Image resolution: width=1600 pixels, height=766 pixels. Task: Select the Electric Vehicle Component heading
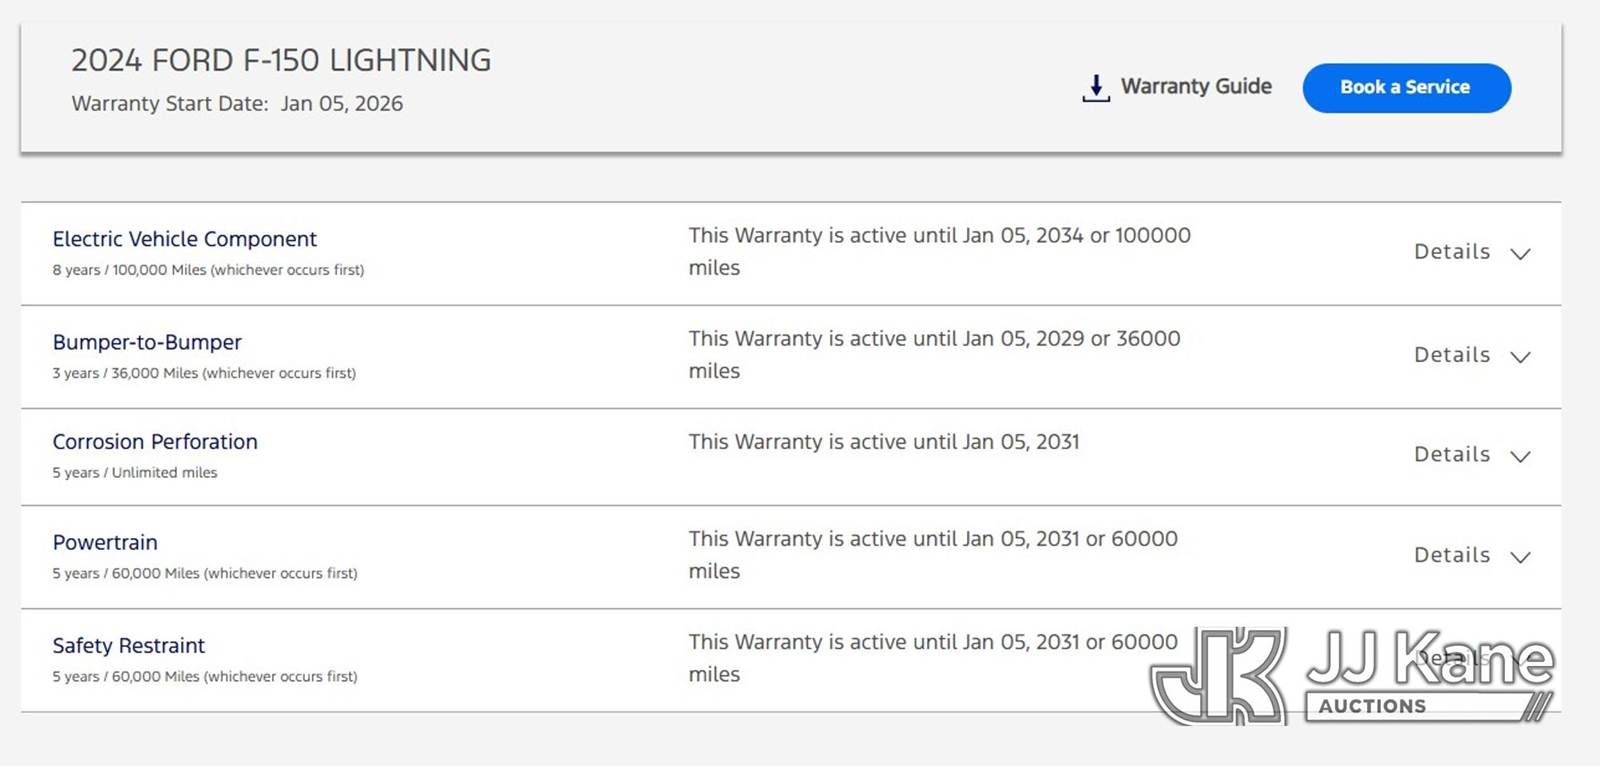[185, 239]
